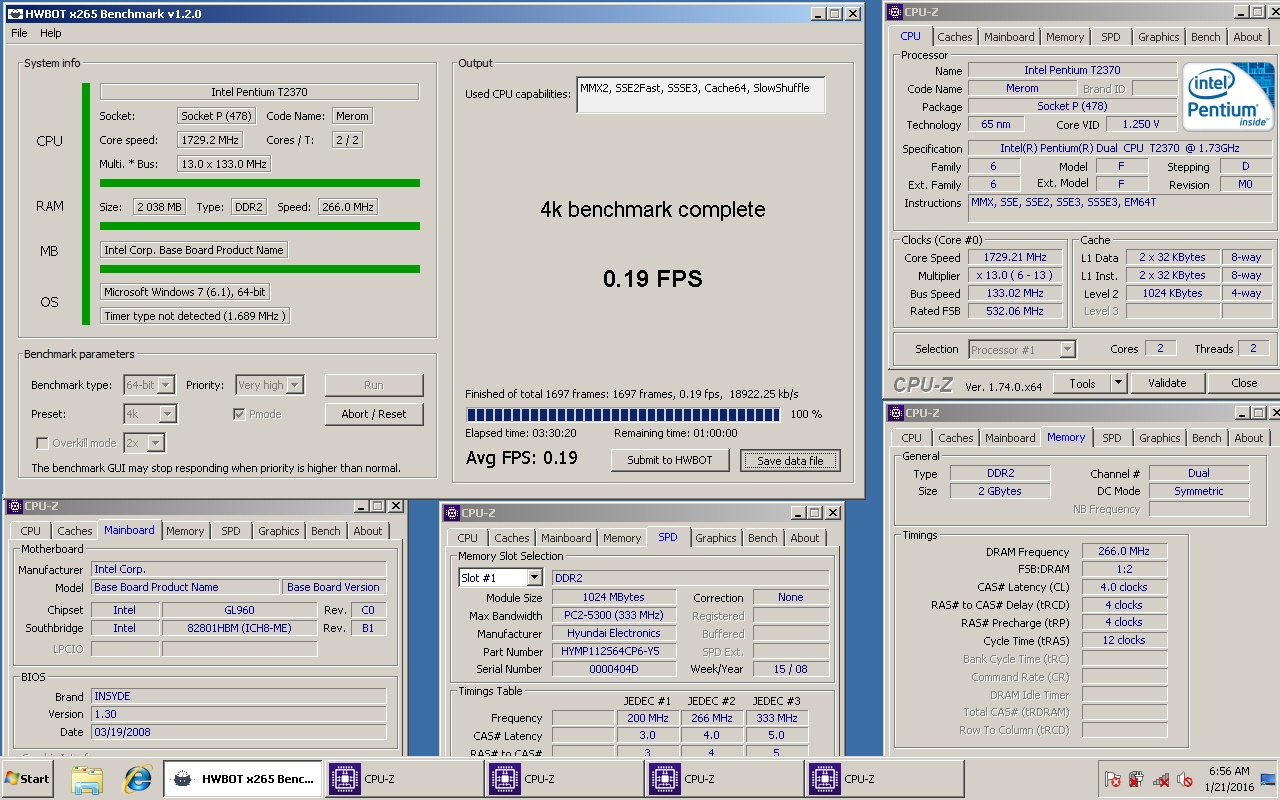This screenshot has height=800, width=1280.
Task: Toggle the Overkill mode checkbox
Action: click(42, 443)
